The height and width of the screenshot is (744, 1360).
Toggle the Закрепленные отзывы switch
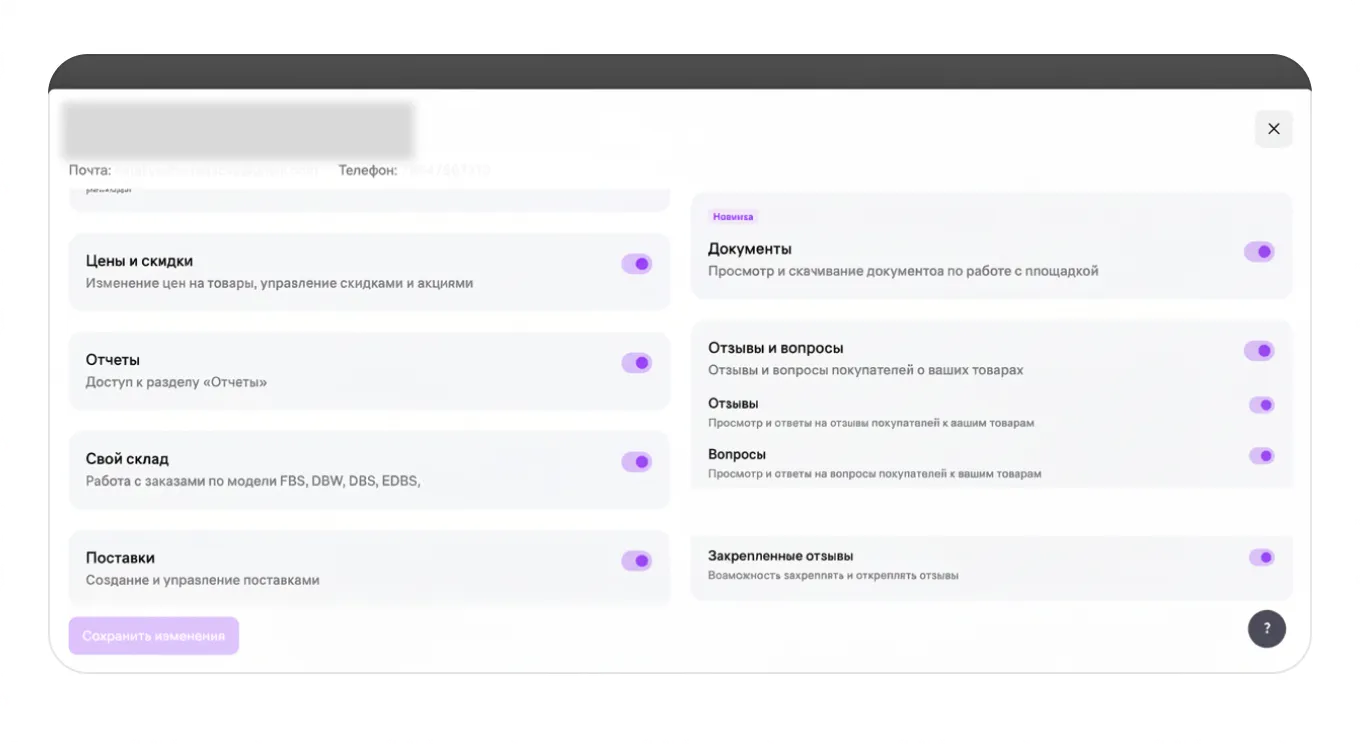[x=1261, y=557]
